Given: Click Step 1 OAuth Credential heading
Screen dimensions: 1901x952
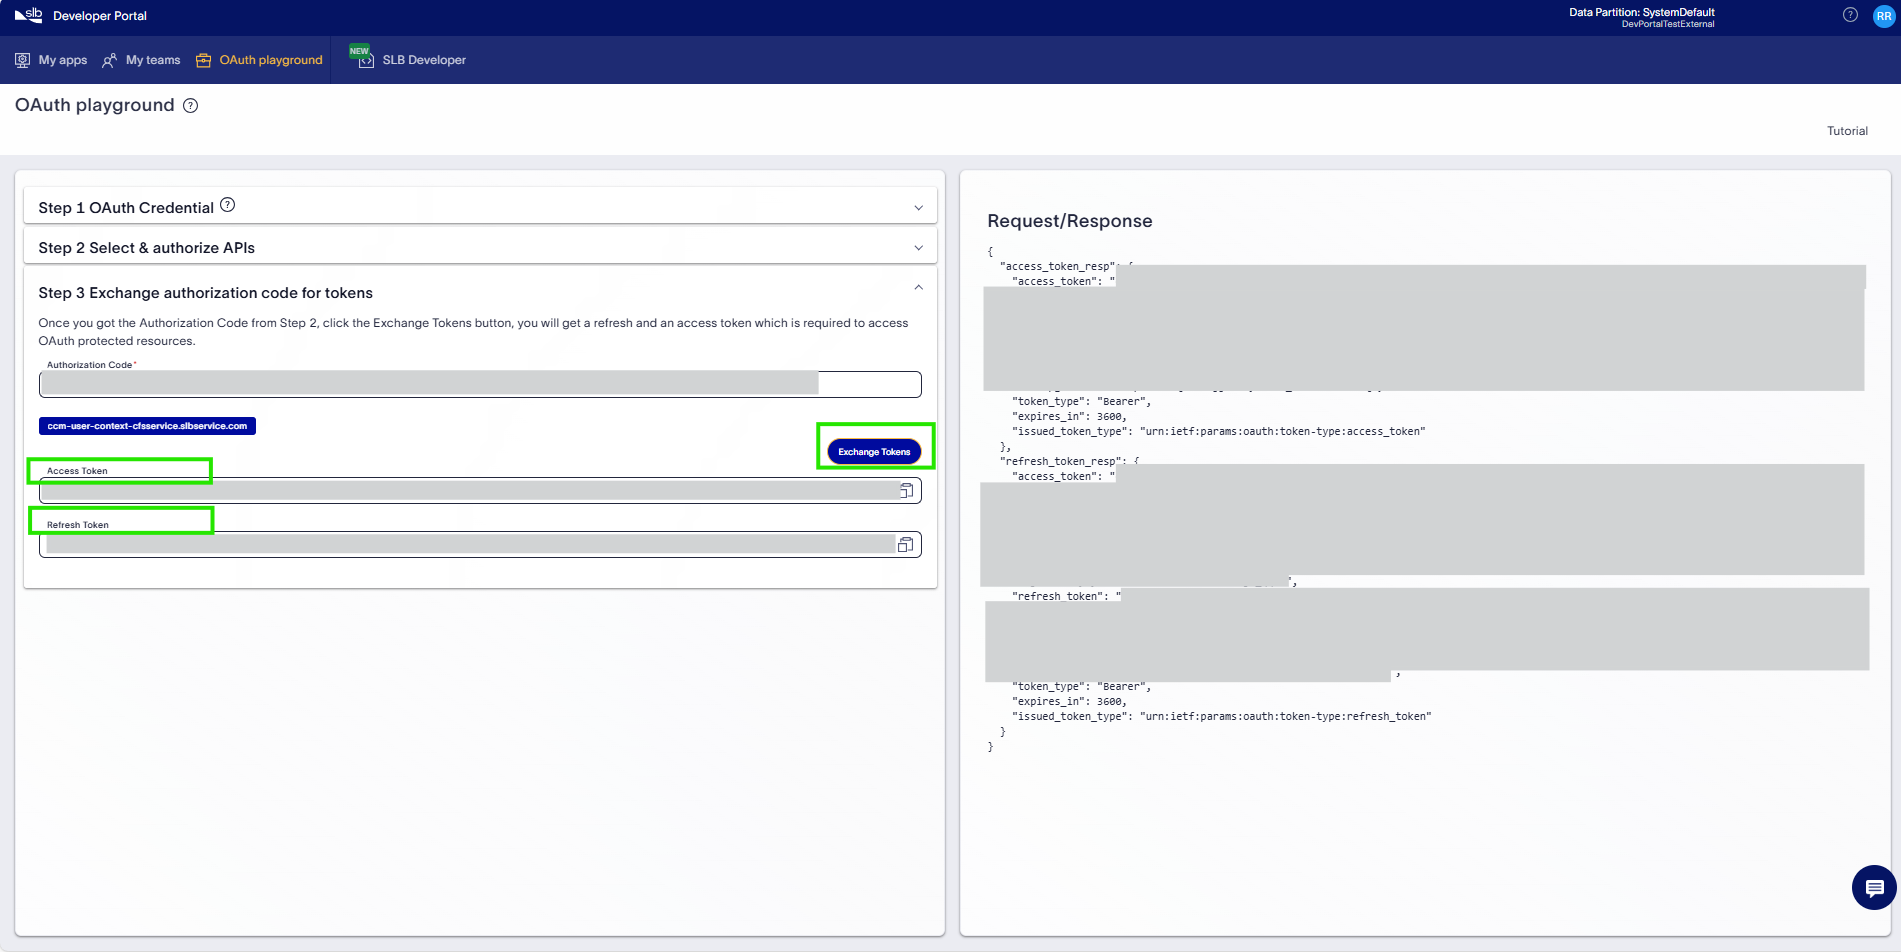Looking at the screenshot, I should click(x=126, y=208).
